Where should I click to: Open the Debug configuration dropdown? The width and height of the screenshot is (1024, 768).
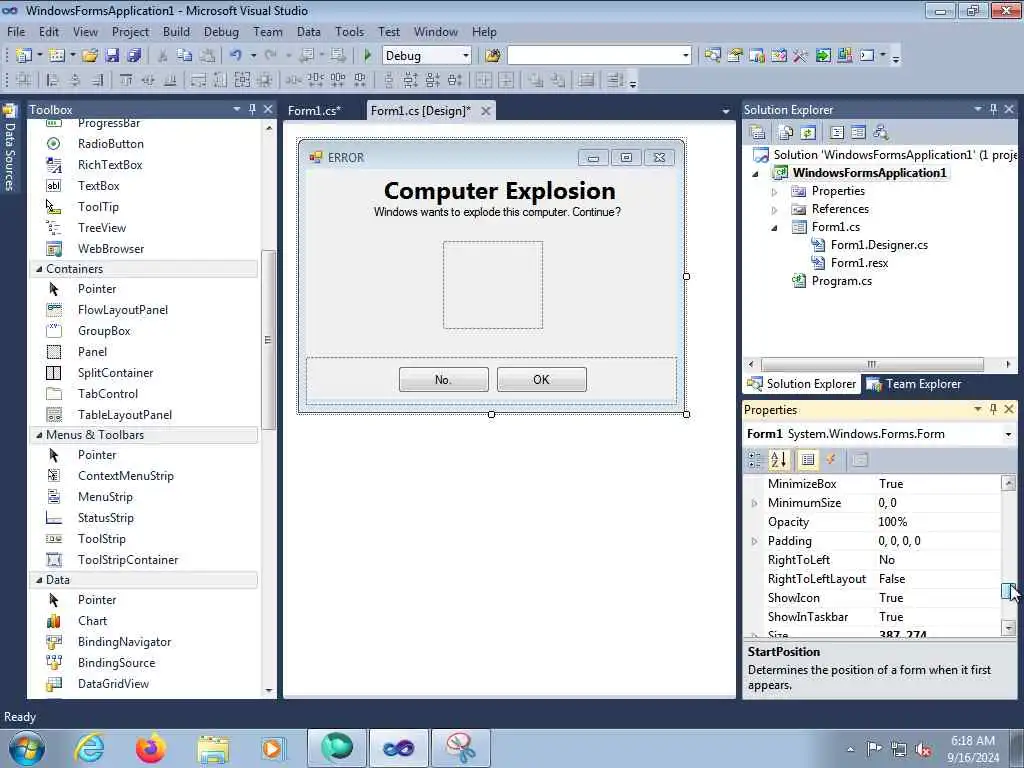(x=466, y=56)
